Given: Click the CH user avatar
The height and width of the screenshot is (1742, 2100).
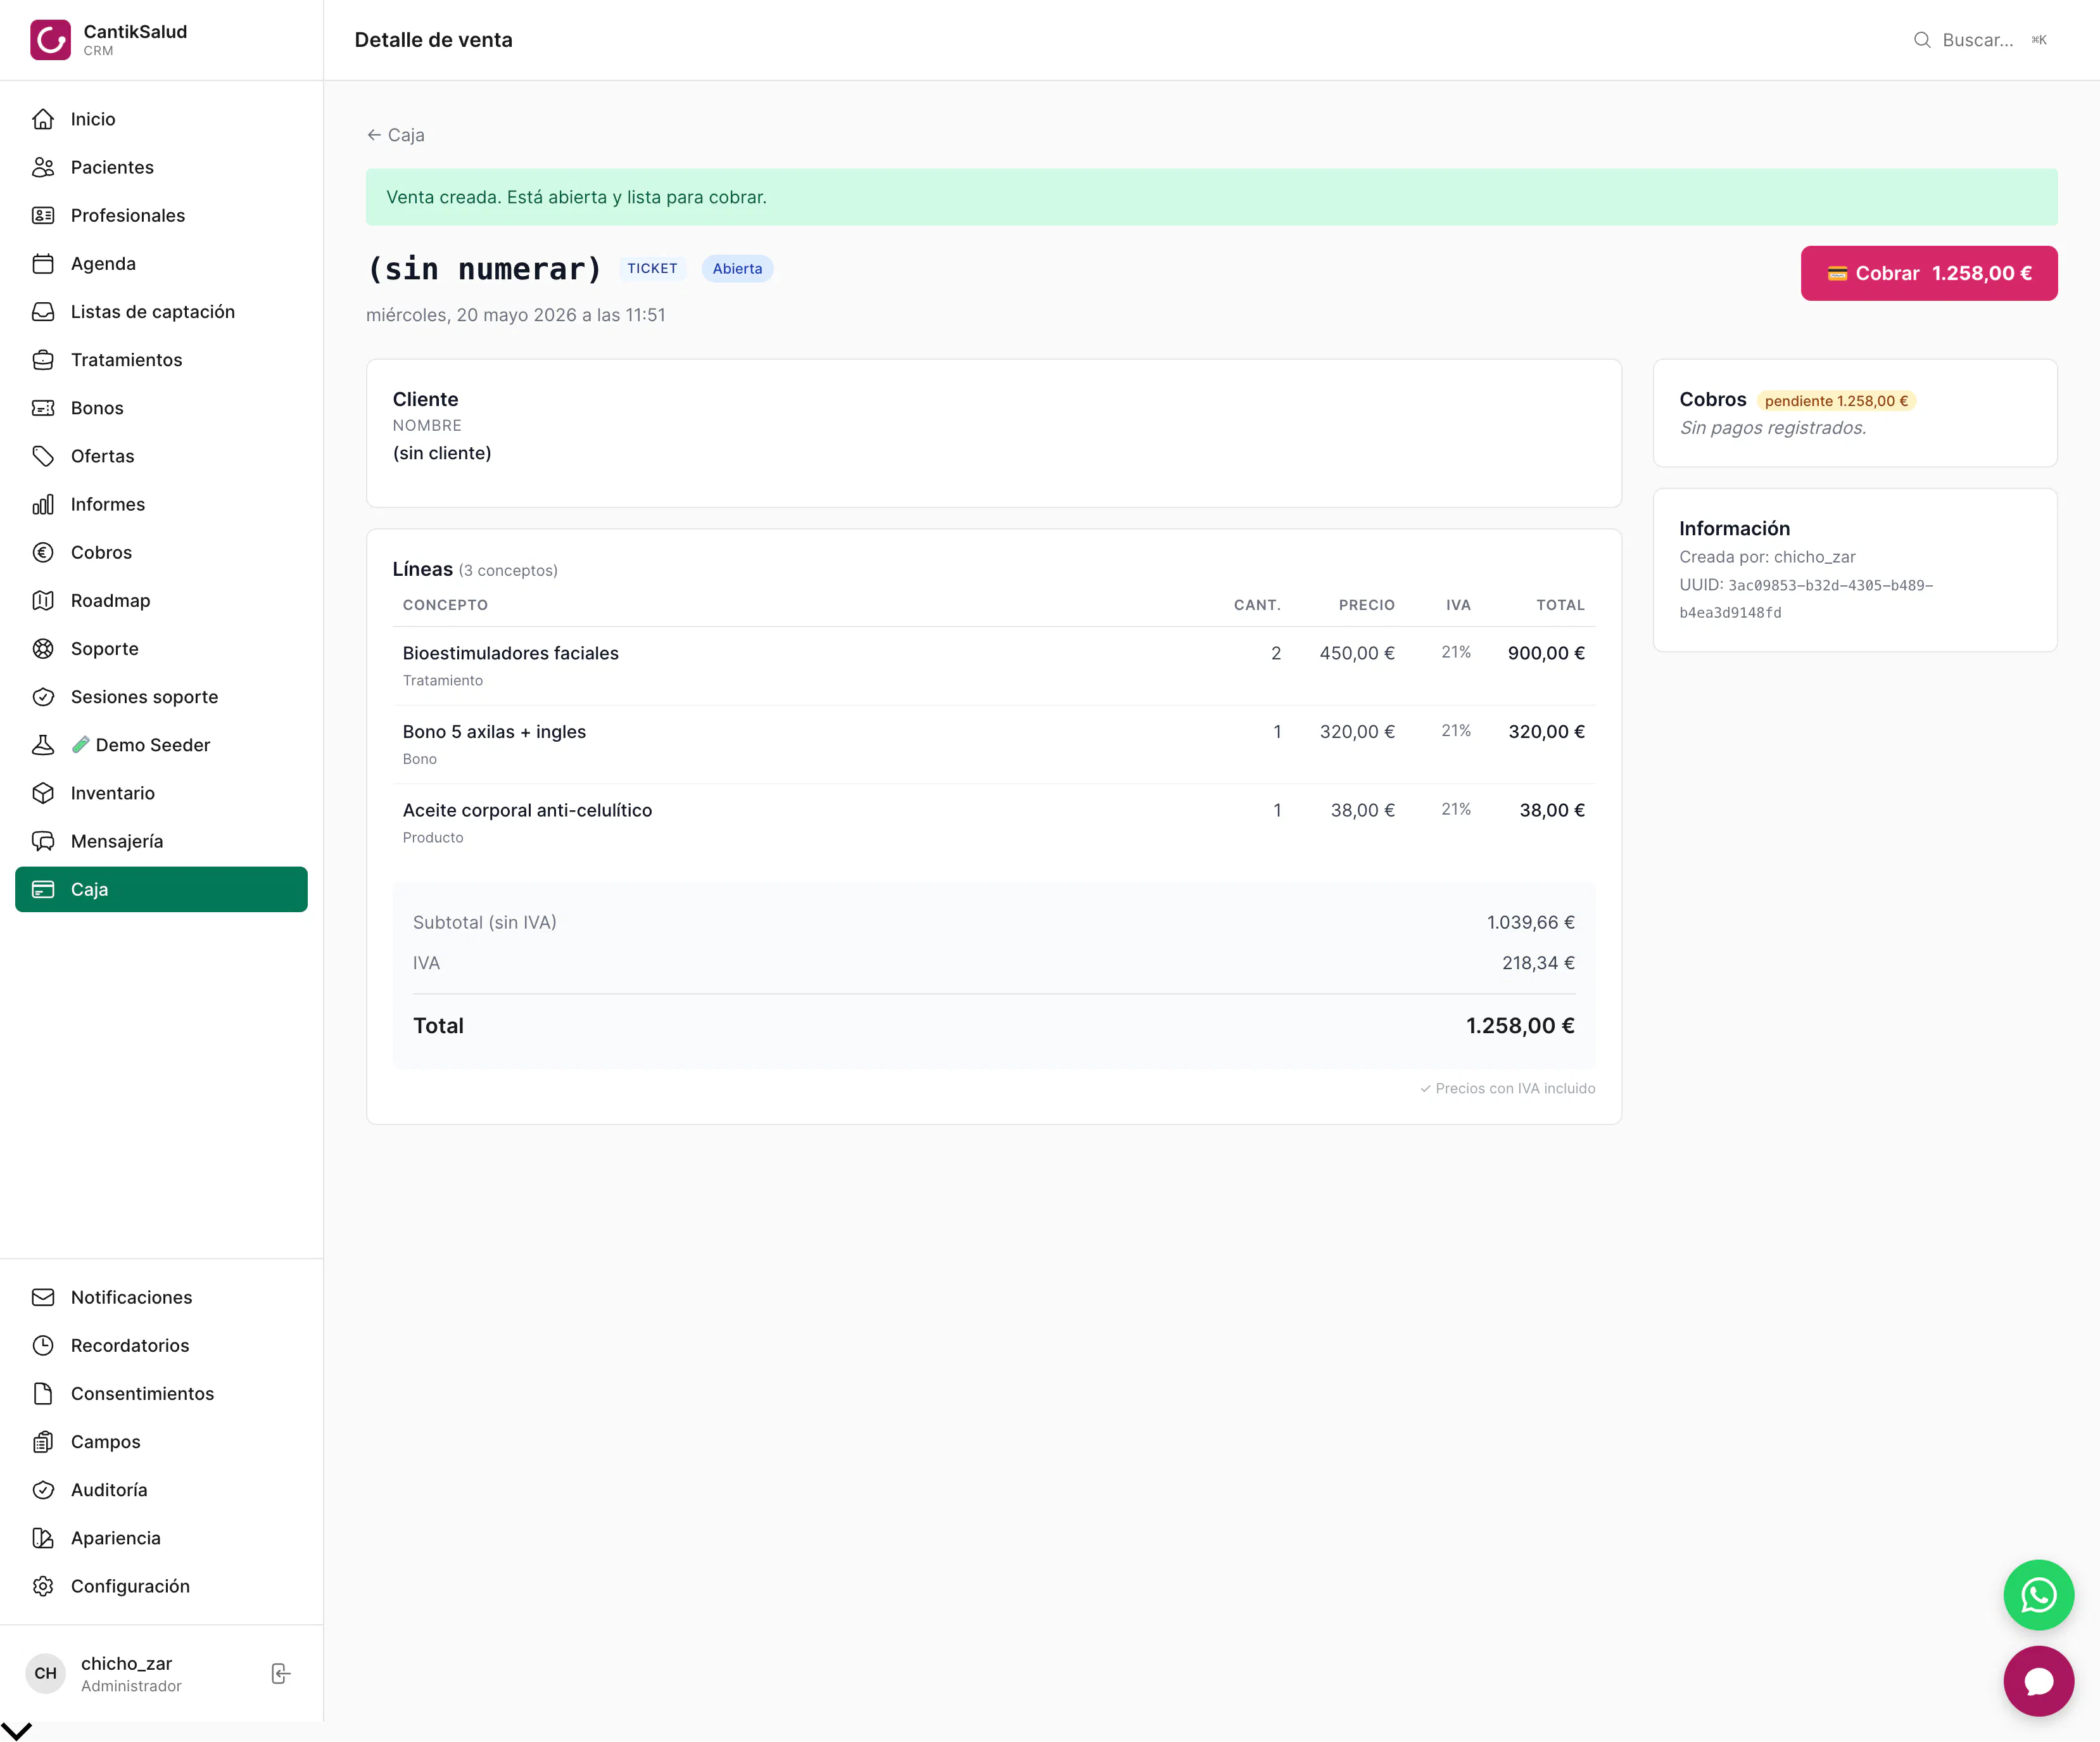Looking at the screenshot, I should (x=45, y=1673).
